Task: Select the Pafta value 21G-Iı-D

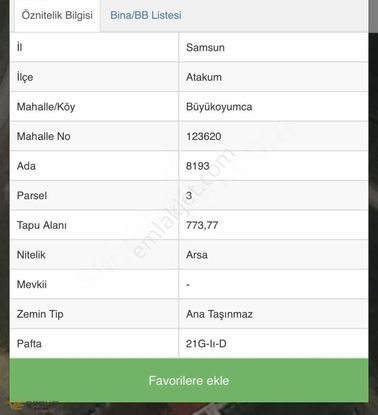Action: 206,344
